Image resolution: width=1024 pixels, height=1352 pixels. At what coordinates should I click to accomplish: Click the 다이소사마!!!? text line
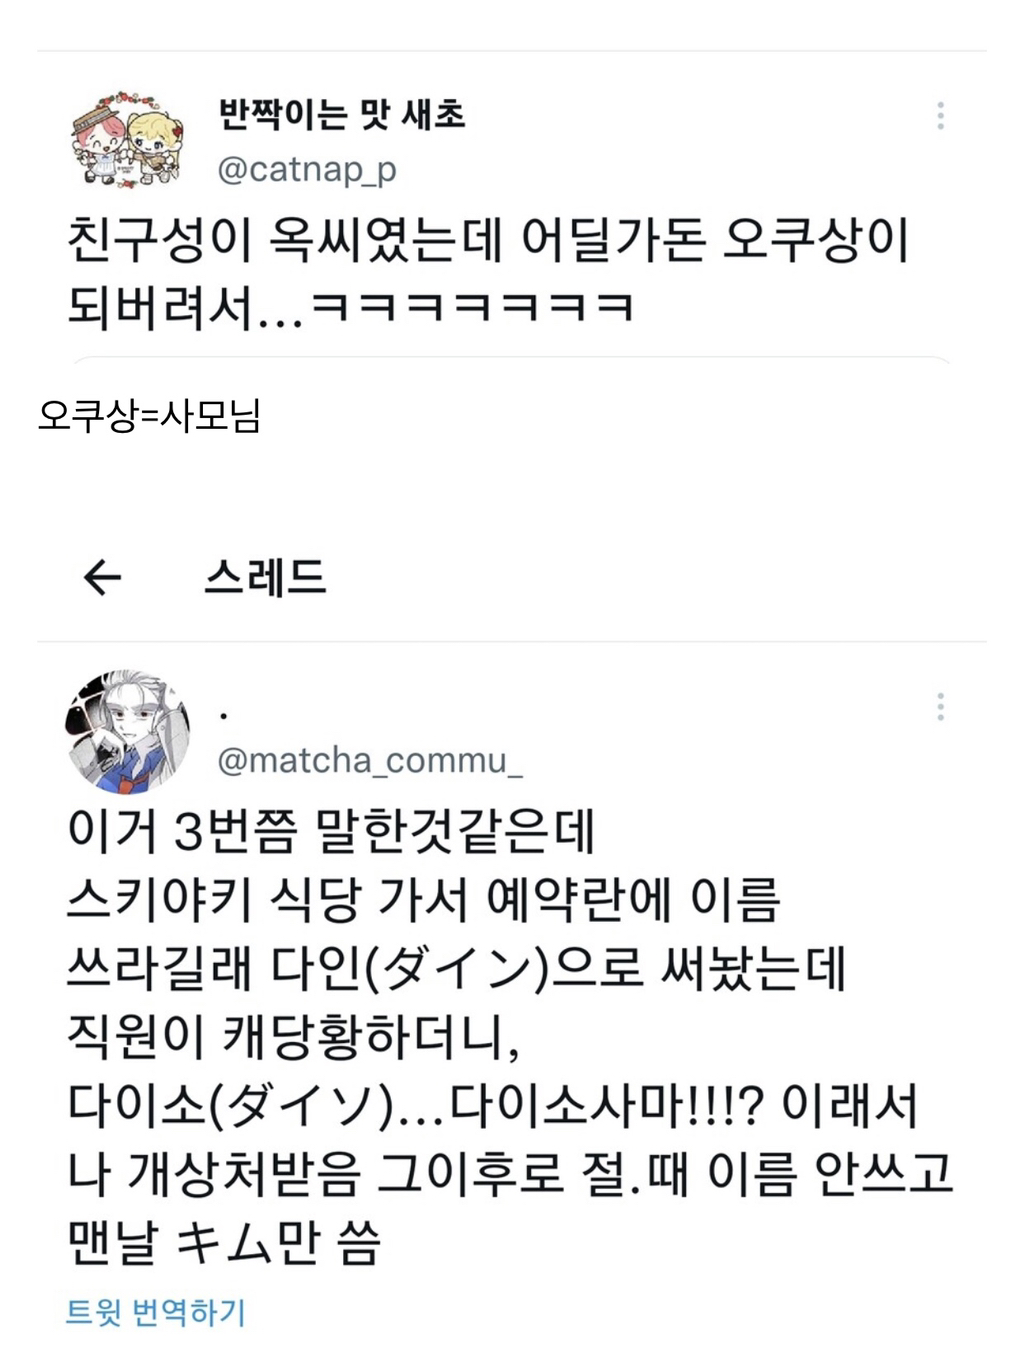[x=492, y=1106]
